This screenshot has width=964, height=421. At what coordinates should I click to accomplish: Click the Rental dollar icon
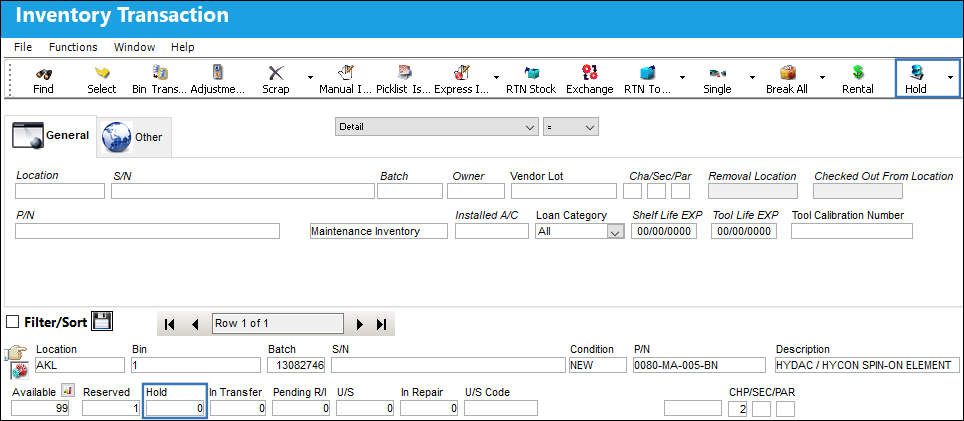tap(858, 73)
